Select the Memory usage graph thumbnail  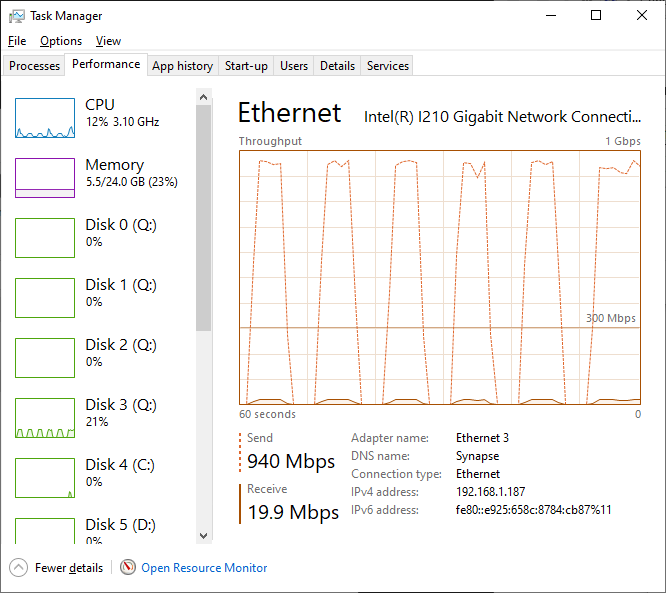coord(45,178)
